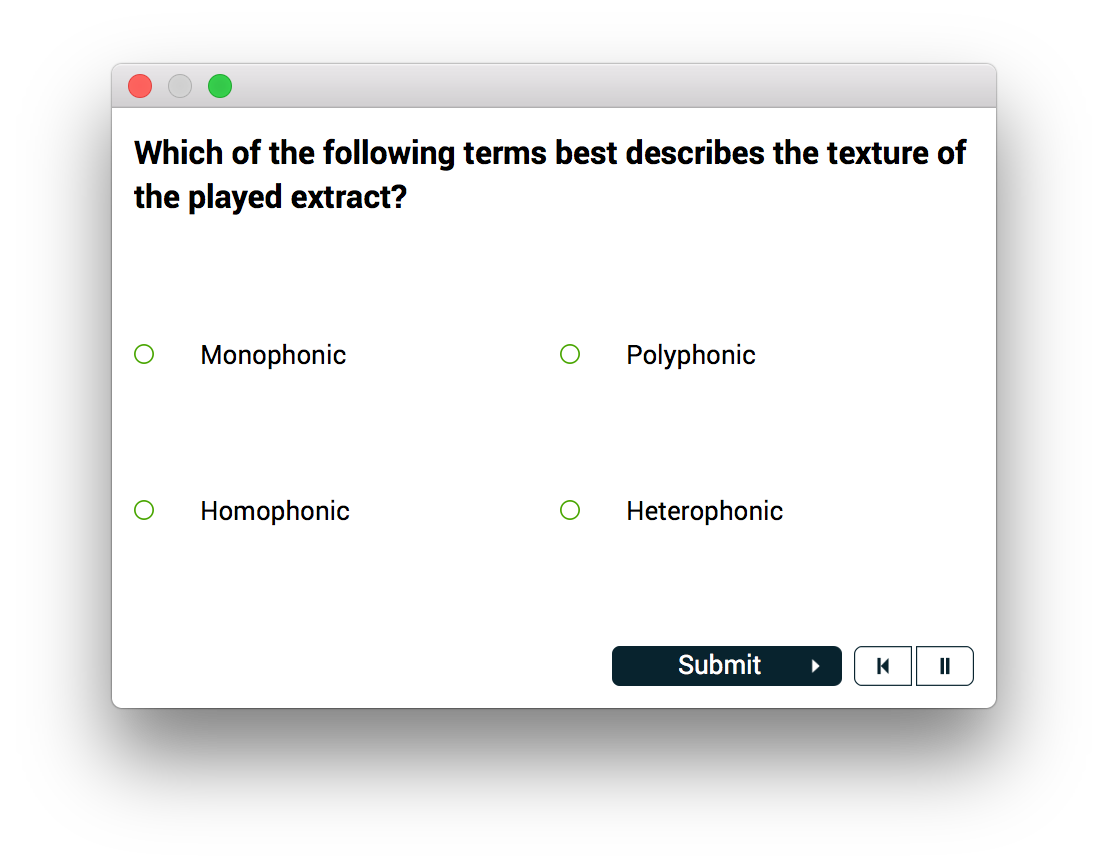Select the Monophonic radio button
Viewport: 1108px width, 868px height.
point(144,354)
